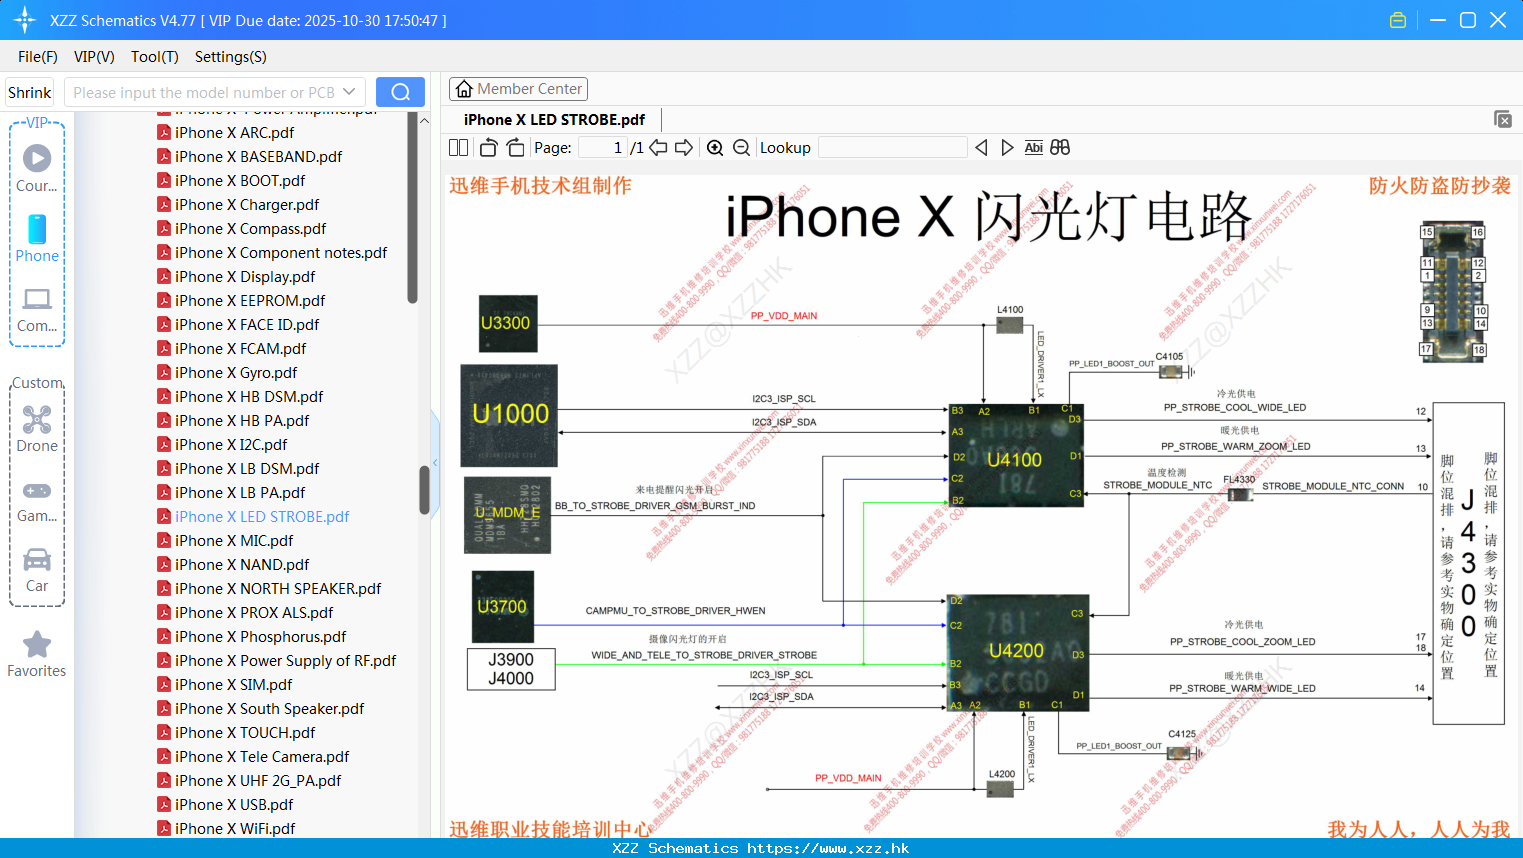Image resolution: width=1523 pixels, height=858 pixels.
Task: Close the PDF tab panel icon
Action: tap(1502, 119)
